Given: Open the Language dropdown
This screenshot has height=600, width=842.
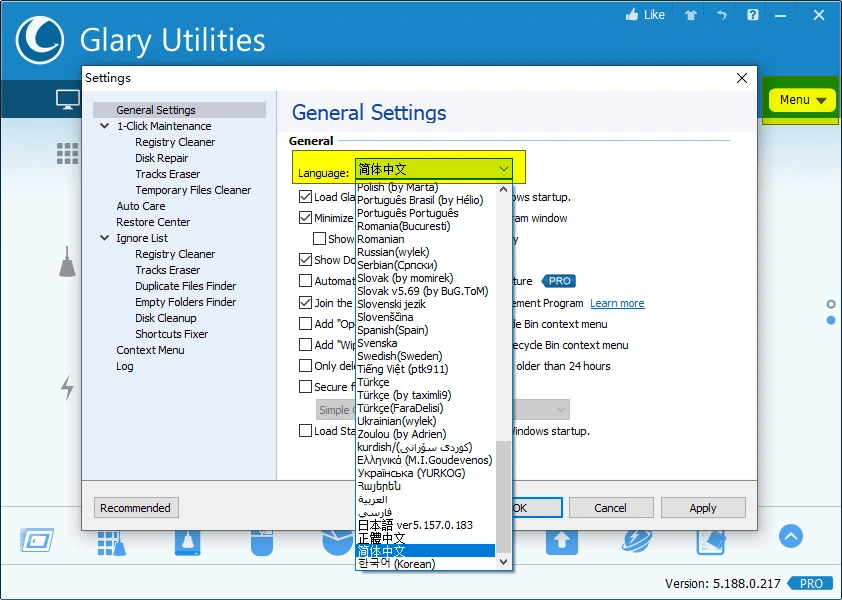Looking at the screenshot, I should (x=505, y=167).
